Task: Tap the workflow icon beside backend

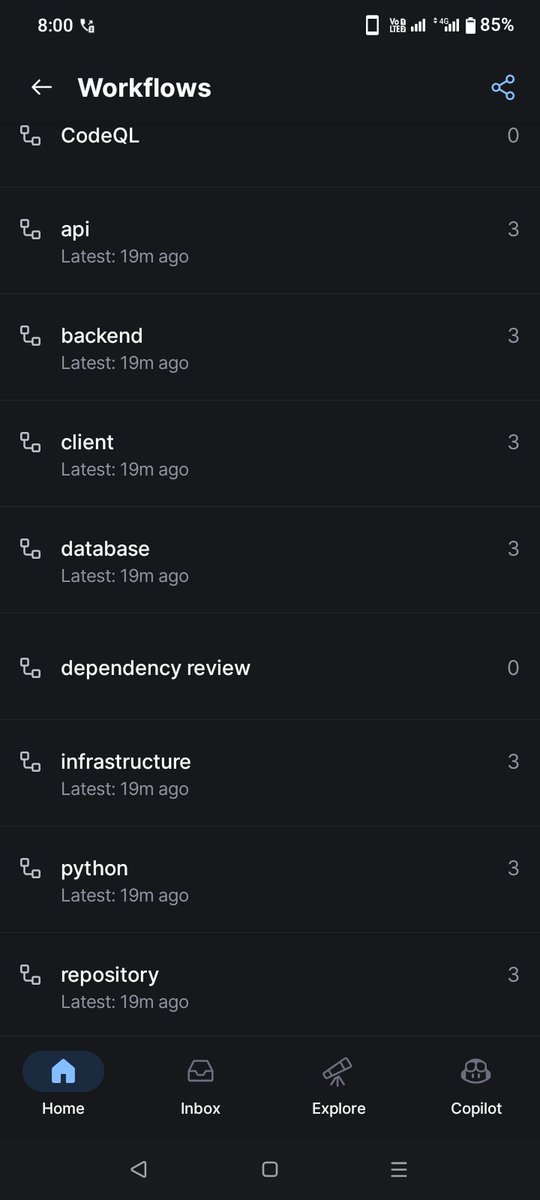Action: pyautogui.click(x=31, y=336)
